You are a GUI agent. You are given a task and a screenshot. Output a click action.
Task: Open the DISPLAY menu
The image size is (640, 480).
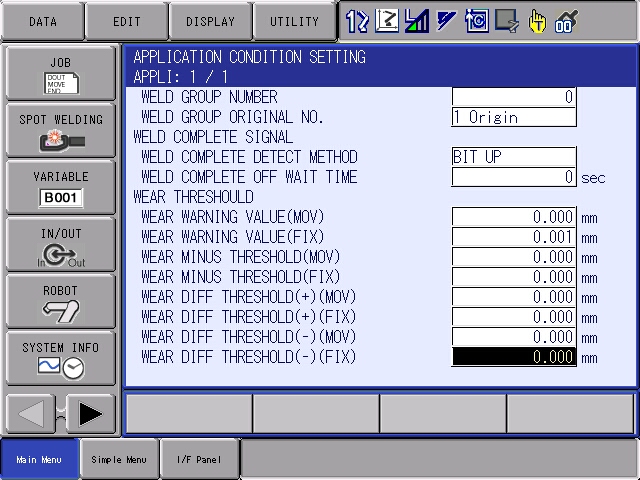point(210,21)
